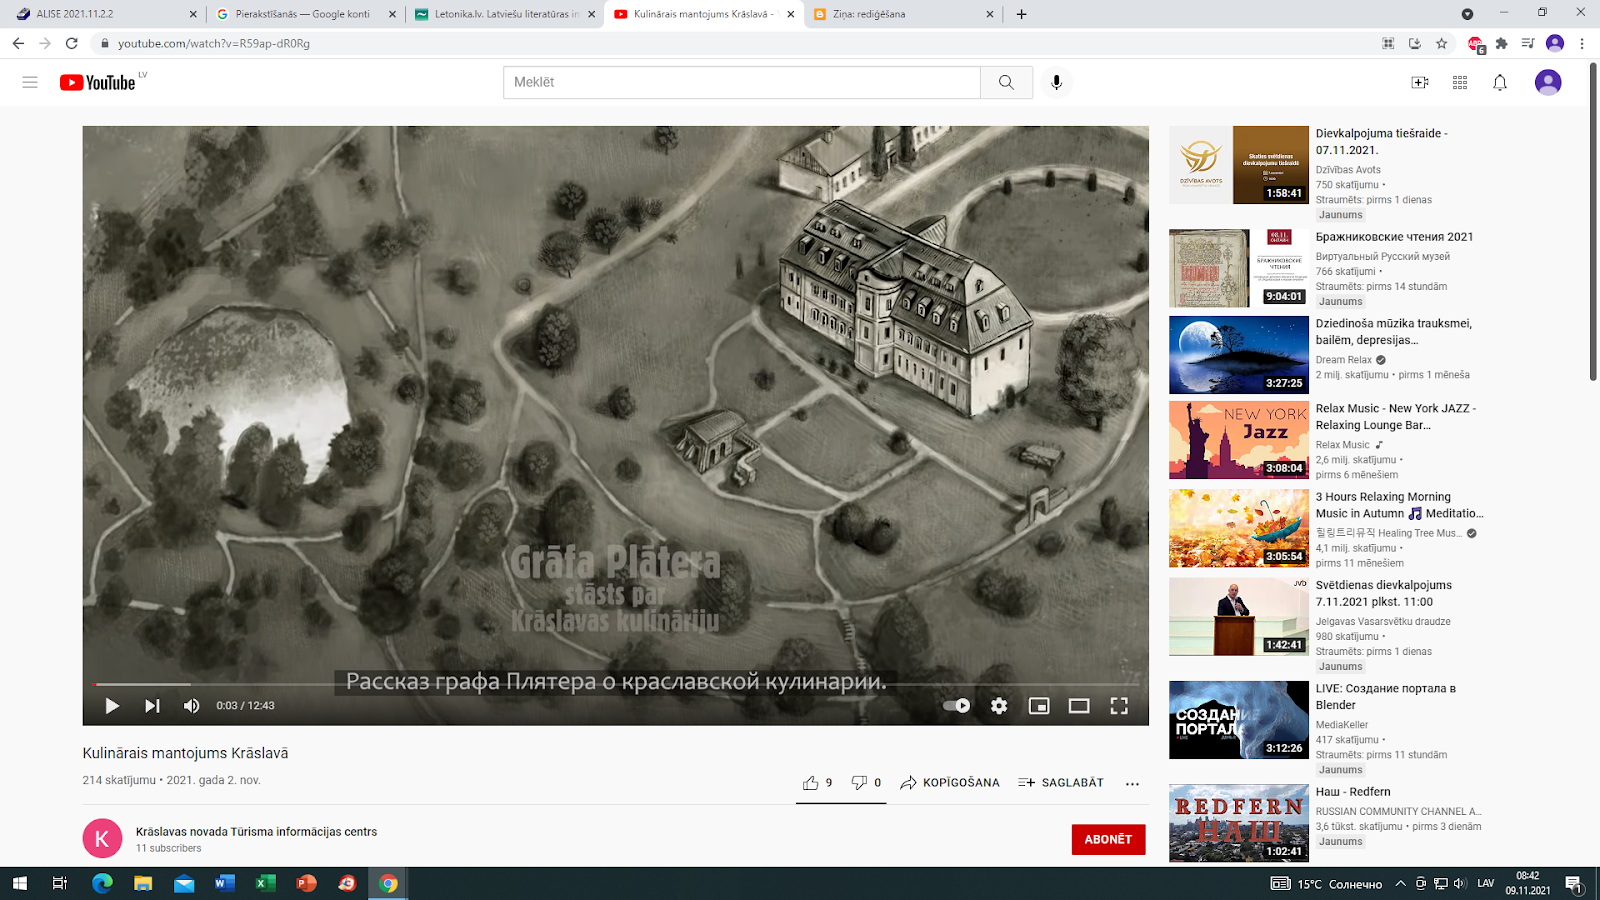Screen dimensions: 1600x900
Task: Skip to the next video
Action: 152,706
